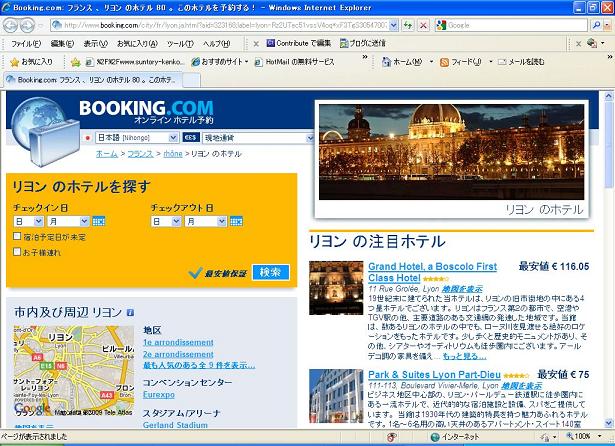Click the フランス breadcrumb link
The width and height of the screenshot is (615, 446).
click(140, 154)
